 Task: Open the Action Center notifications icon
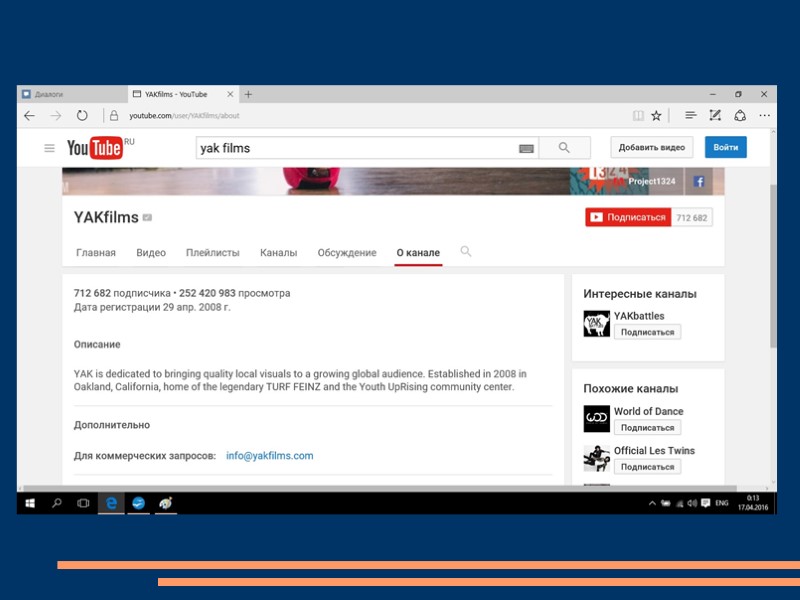tap(706, 504)
